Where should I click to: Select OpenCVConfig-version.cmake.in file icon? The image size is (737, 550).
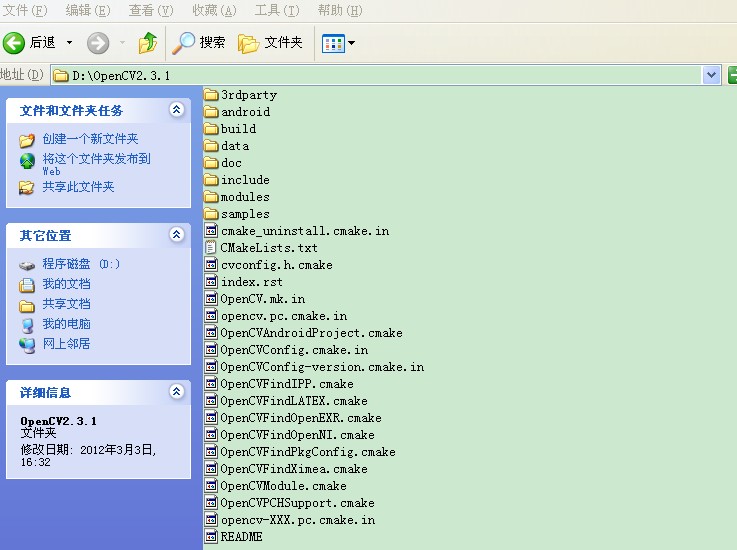212,367
